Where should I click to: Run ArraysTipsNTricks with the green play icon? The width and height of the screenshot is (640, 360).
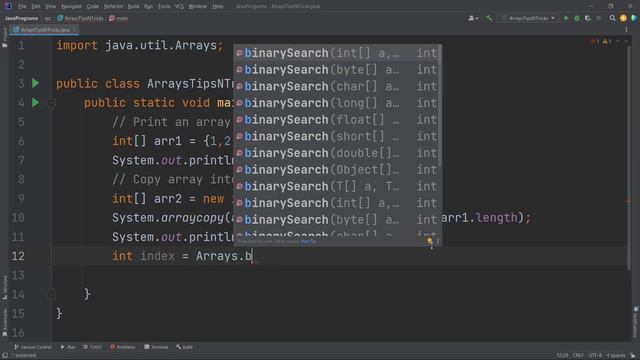pyautogui.click(x=566, y=18)
